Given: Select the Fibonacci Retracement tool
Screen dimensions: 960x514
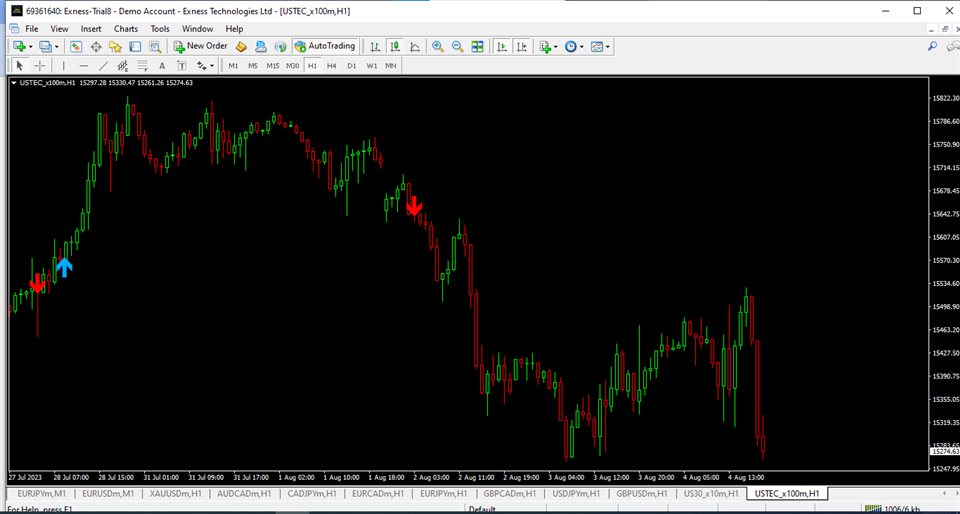Looking at the screenshot, I should click(x=142, y=65).
